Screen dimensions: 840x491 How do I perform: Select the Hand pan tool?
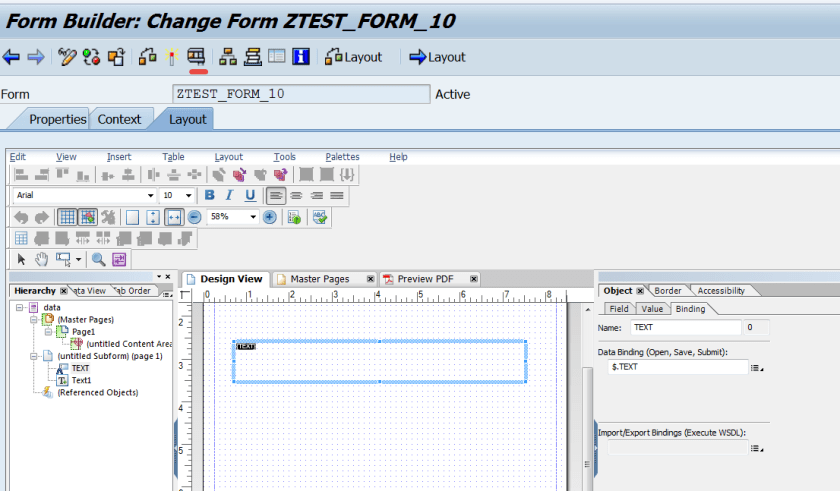(41, 260)
